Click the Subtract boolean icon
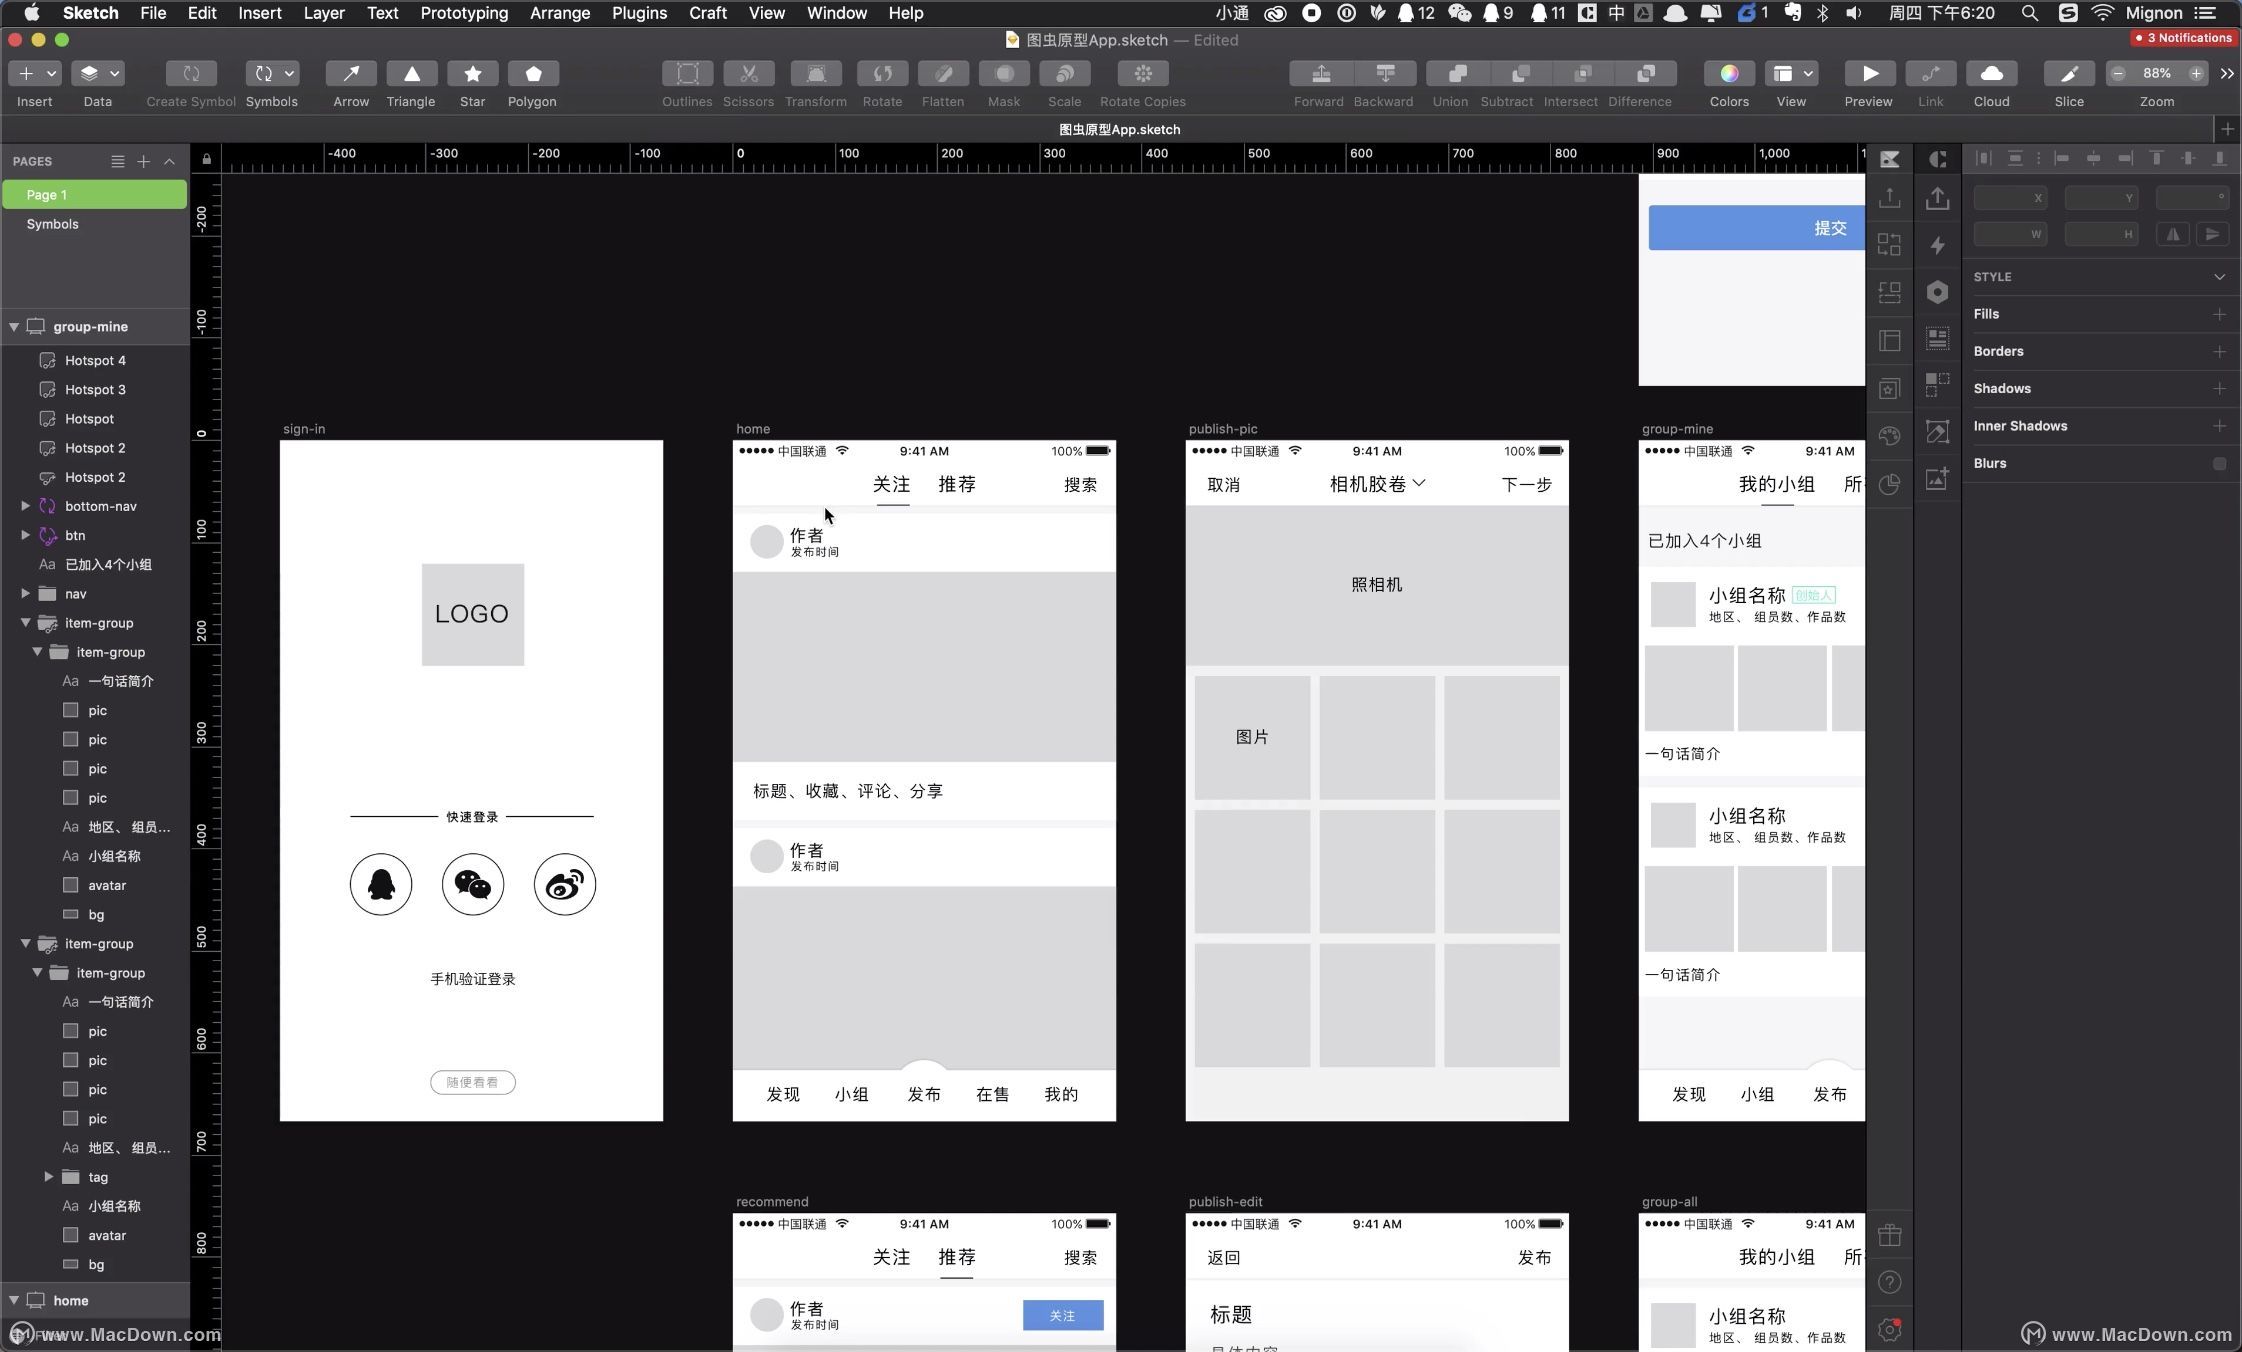This screenshot has height=1352, width=2242. coord(1520,74)
